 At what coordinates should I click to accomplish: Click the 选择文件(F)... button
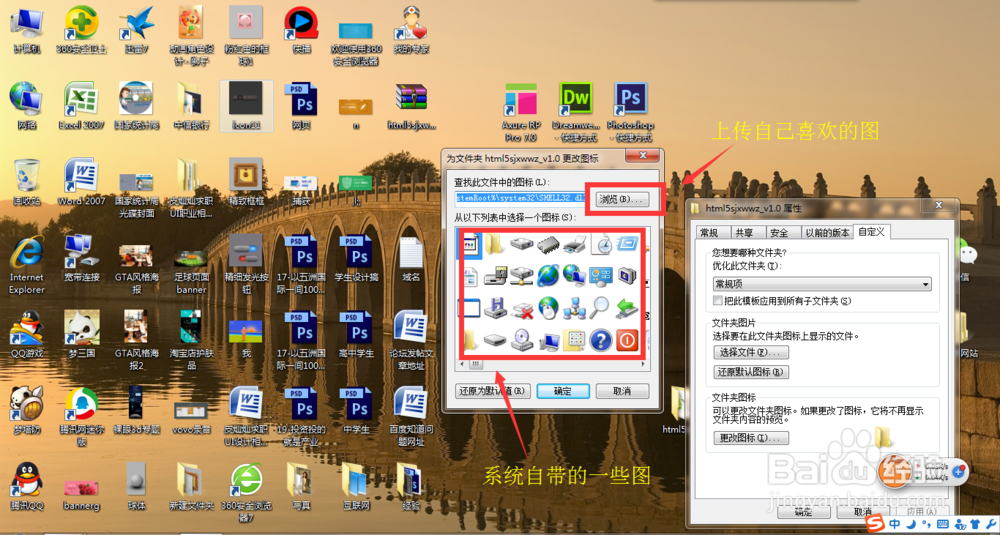coord(751,352)
